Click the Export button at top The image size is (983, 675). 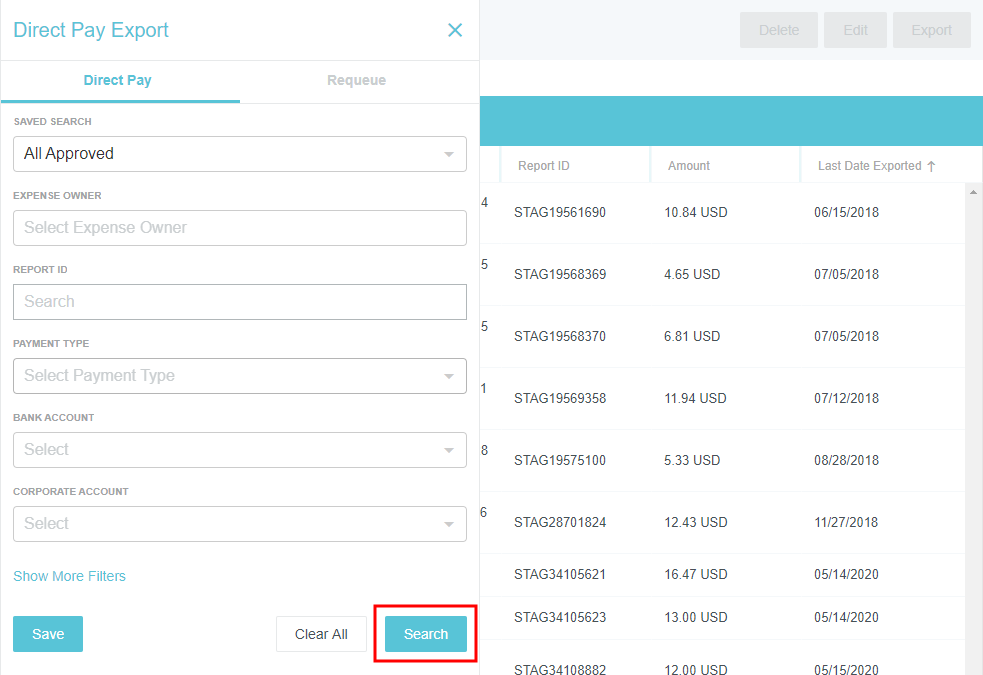(931, 30)
